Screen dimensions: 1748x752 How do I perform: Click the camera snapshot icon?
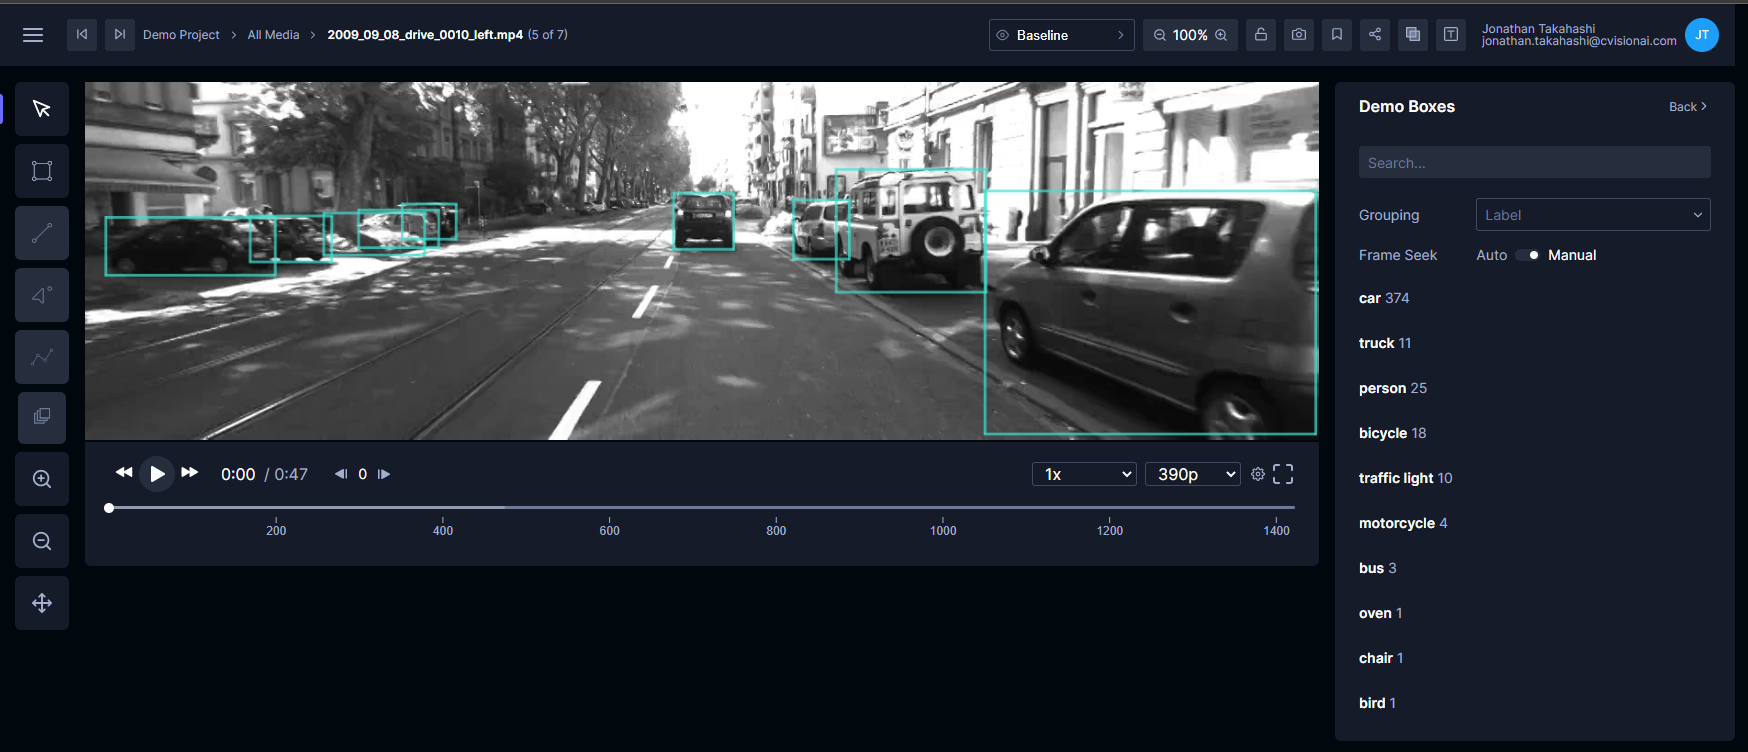(x=1299, y=35)
